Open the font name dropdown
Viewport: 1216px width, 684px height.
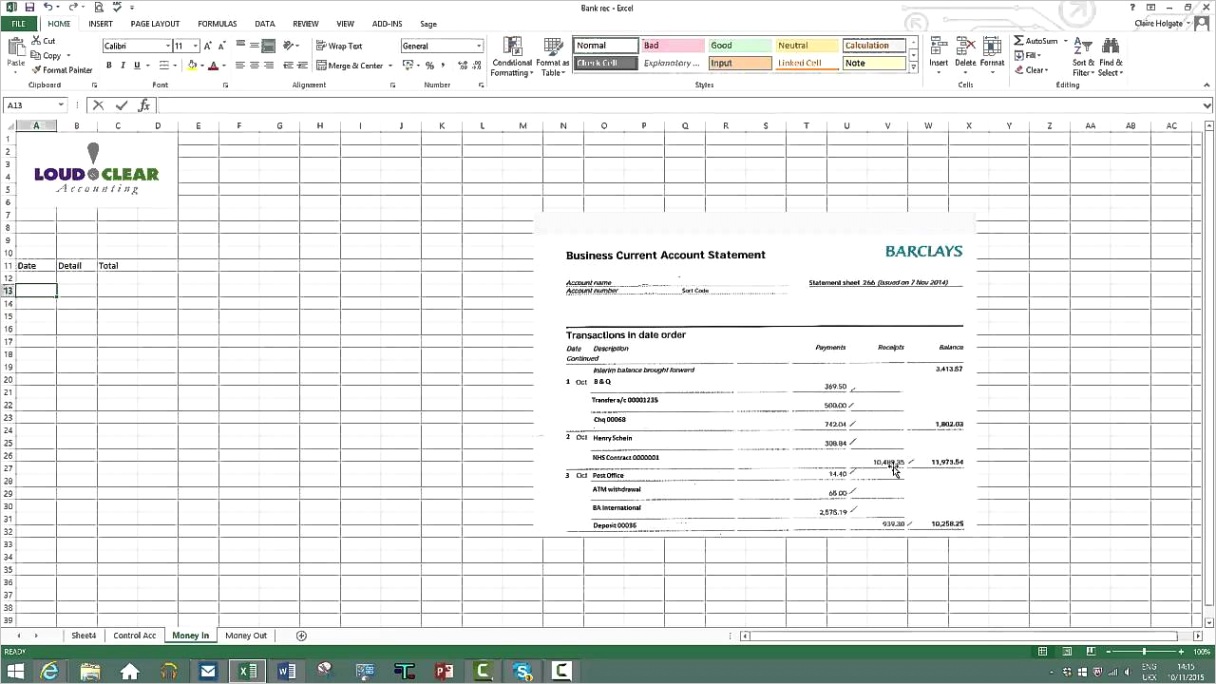tap(166, 46)
